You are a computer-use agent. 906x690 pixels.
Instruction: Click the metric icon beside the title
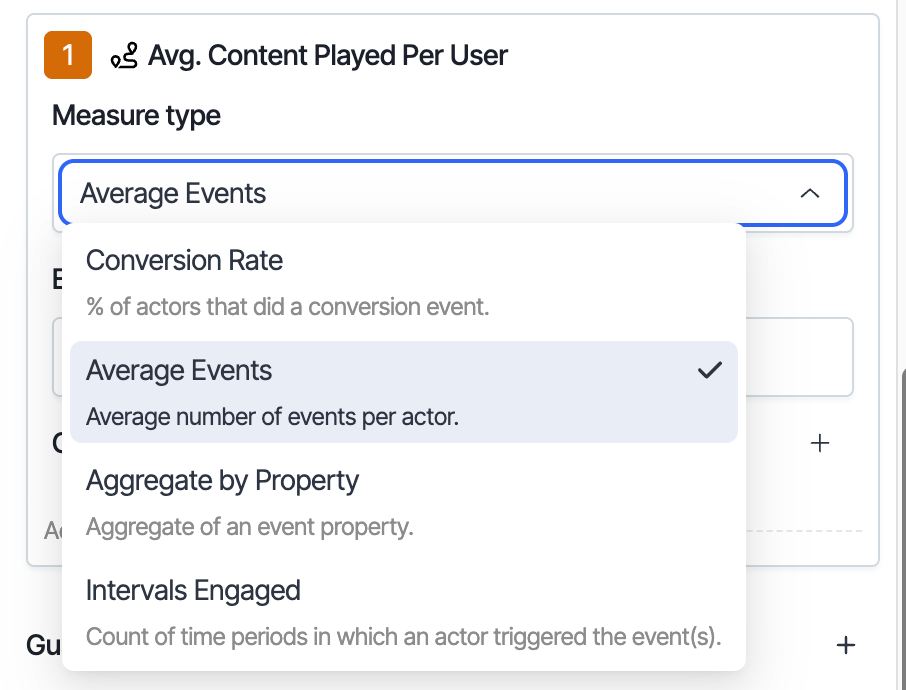tap(124, 56)
